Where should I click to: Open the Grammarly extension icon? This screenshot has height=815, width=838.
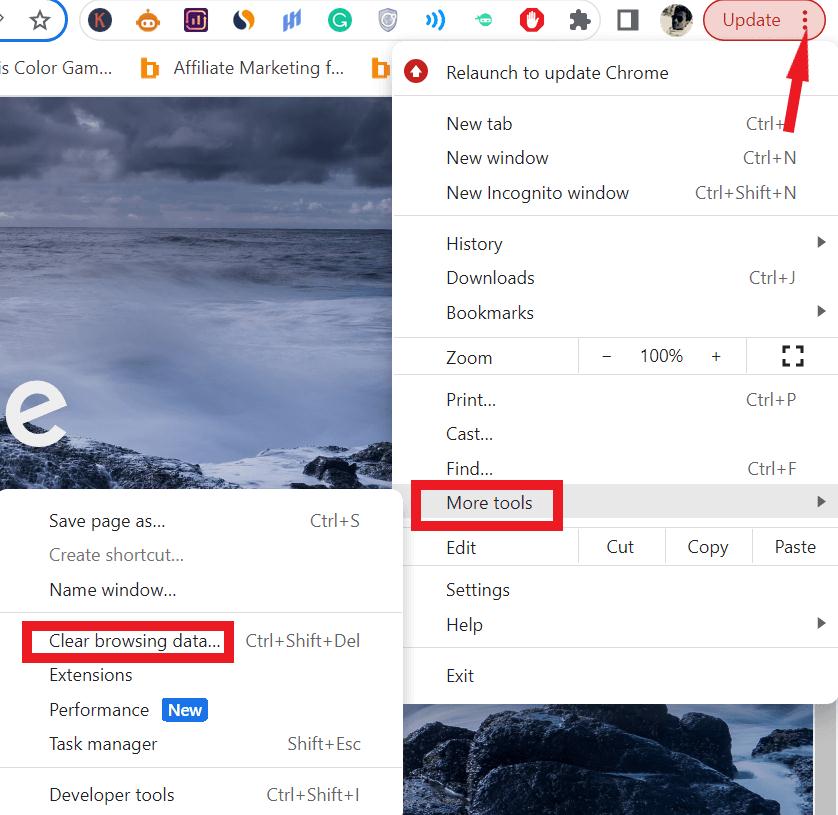[339, 21]
